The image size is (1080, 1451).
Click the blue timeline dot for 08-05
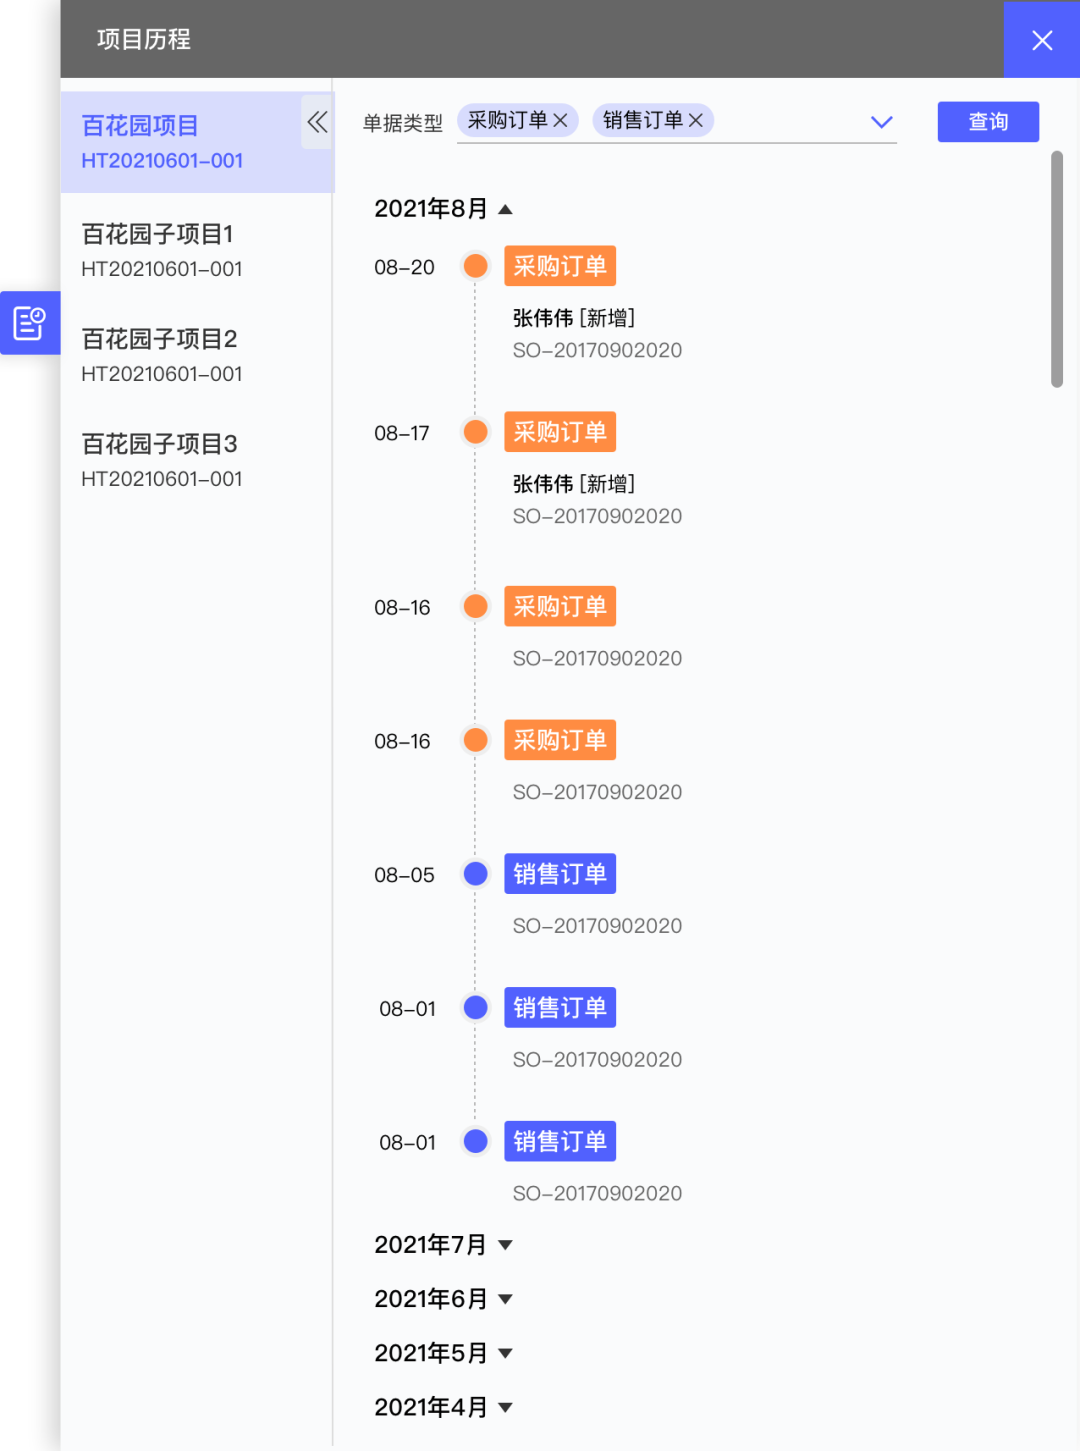click(476, 874)
